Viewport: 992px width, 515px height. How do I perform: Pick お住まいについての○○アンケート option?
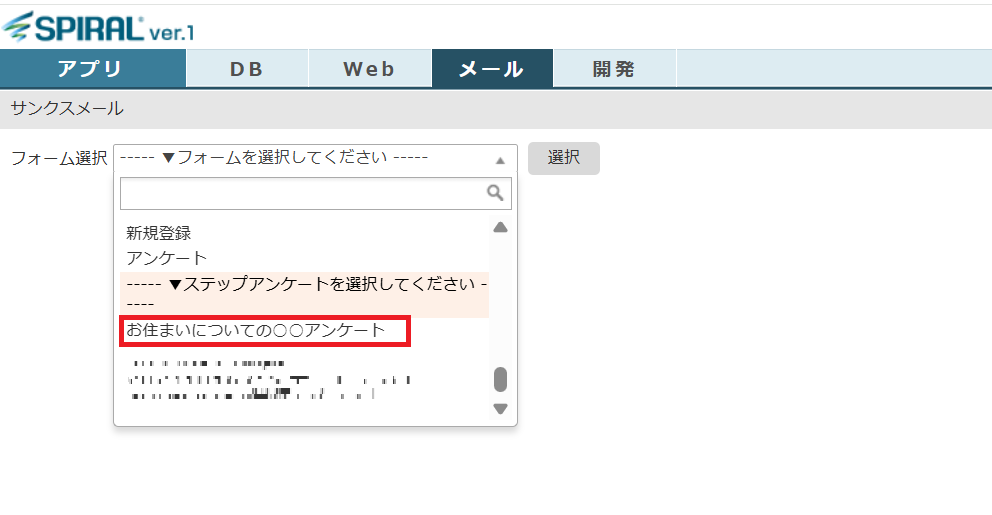[x=256, y=331]
